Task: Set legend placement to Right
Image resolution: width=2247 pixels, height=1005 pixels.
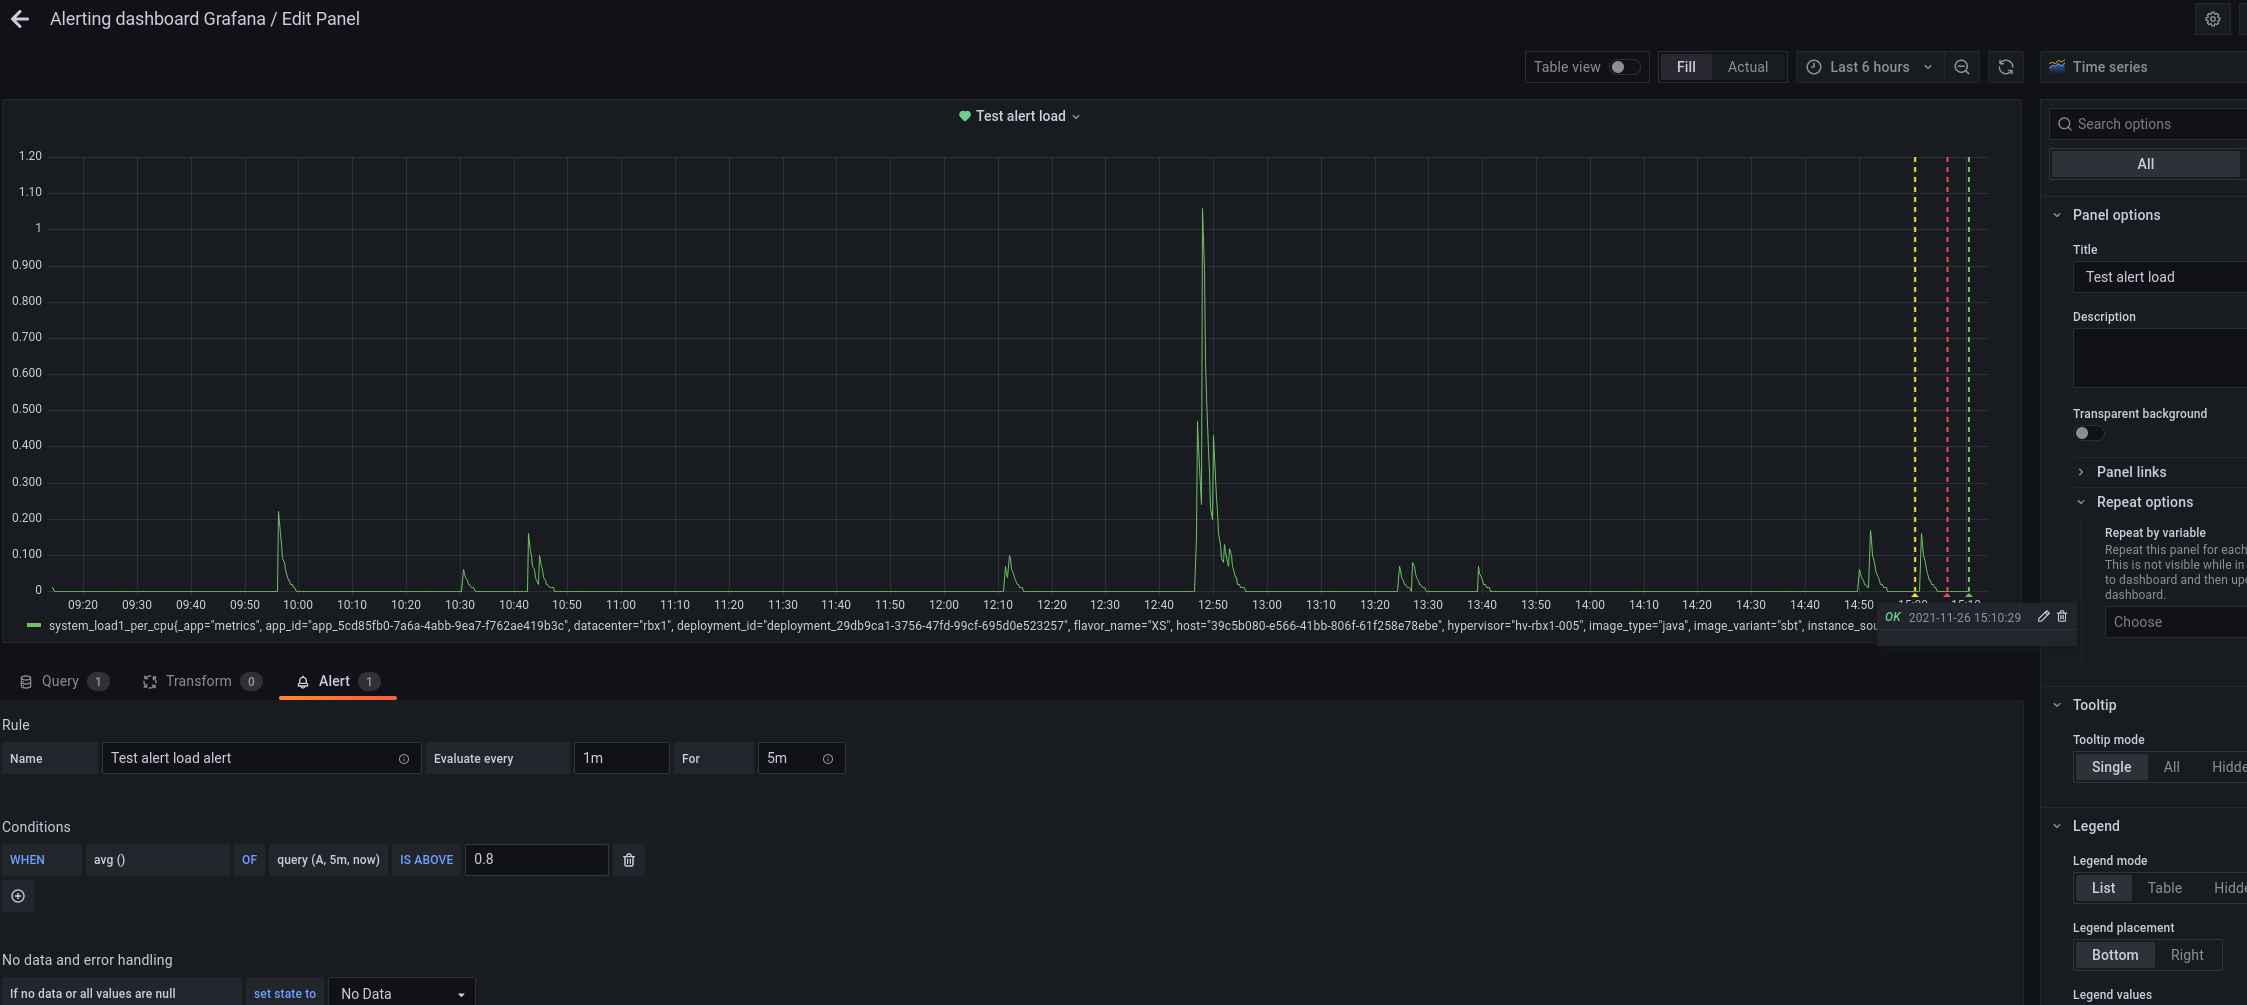Action: click(2187, 955)
